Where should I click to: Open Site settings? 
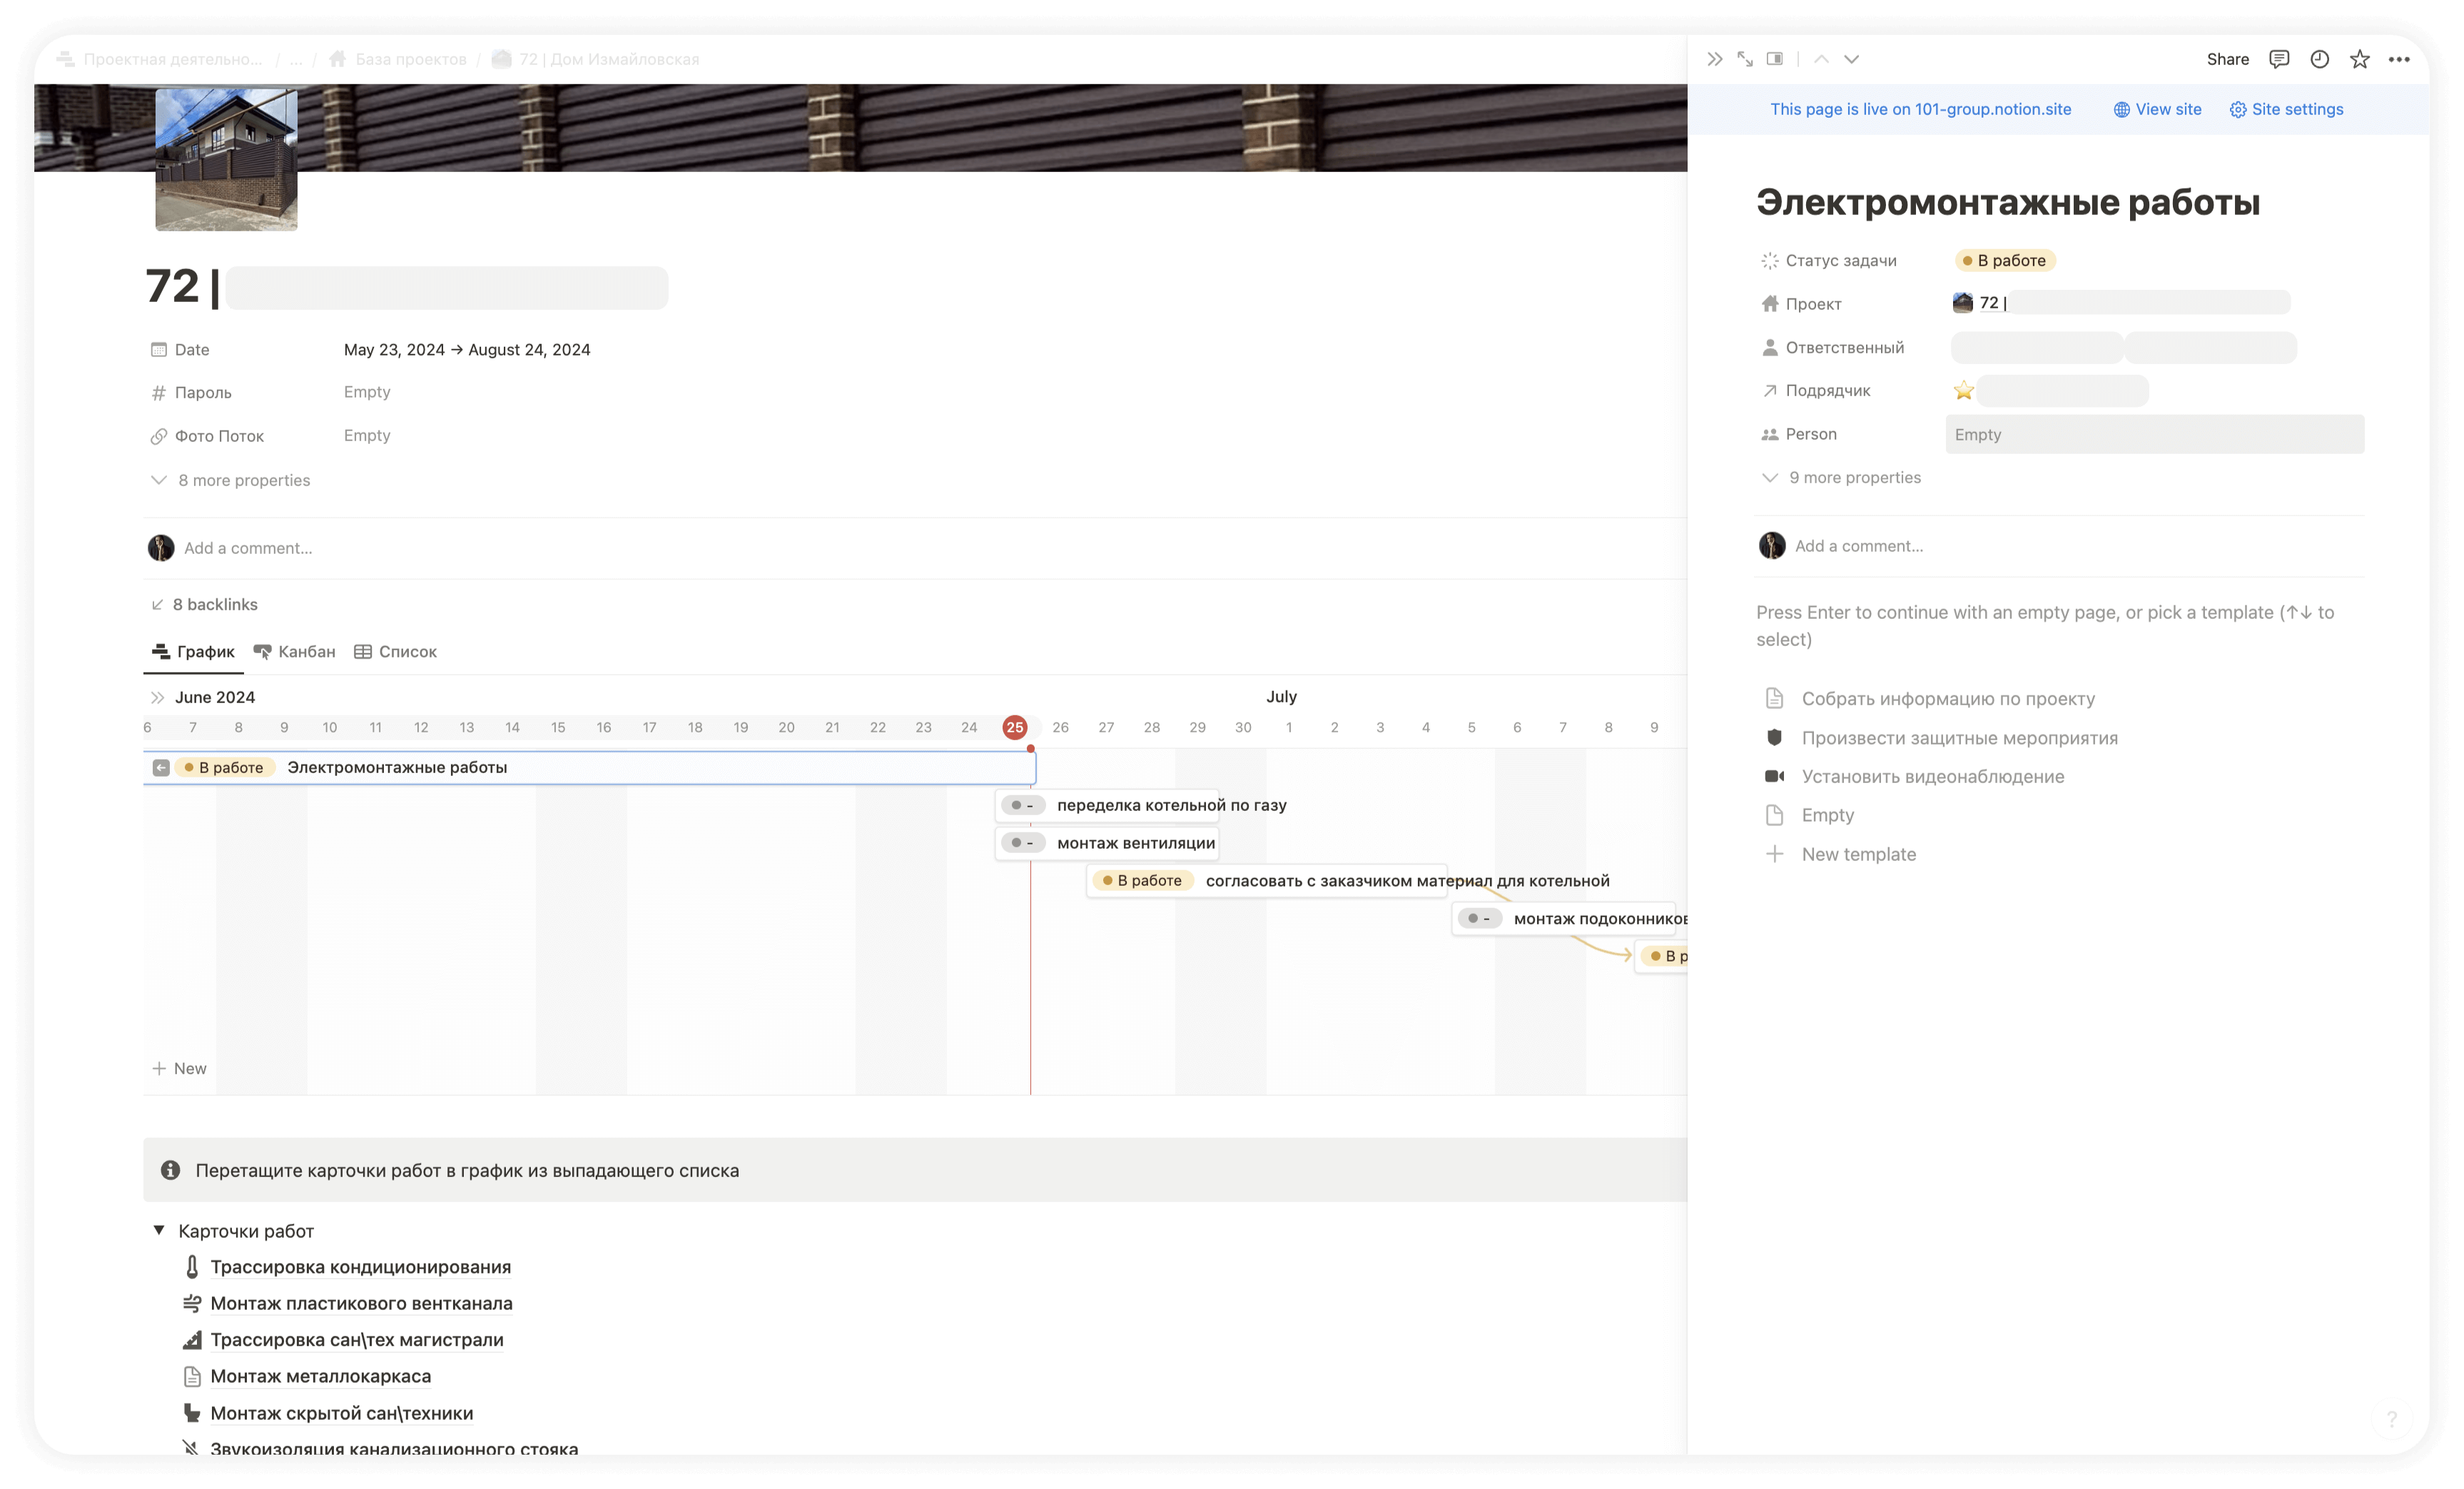(2286, 109)
